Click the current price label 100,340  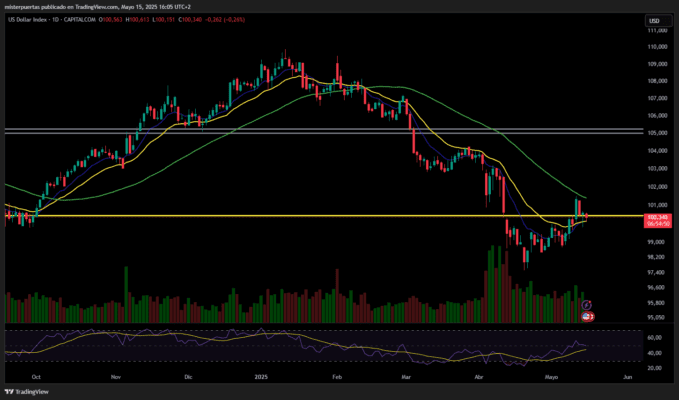point(657,216)
